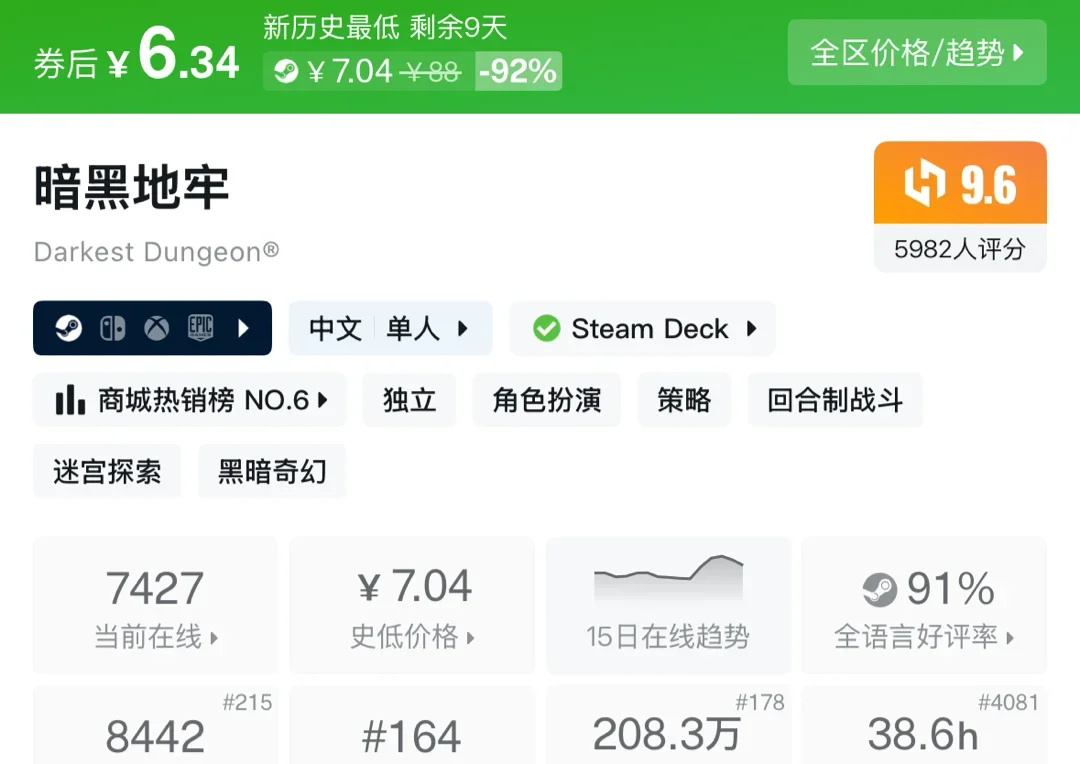Open the 迷宫探索 tag
This screenshot has height=764, width=1080.
(107, 471)
